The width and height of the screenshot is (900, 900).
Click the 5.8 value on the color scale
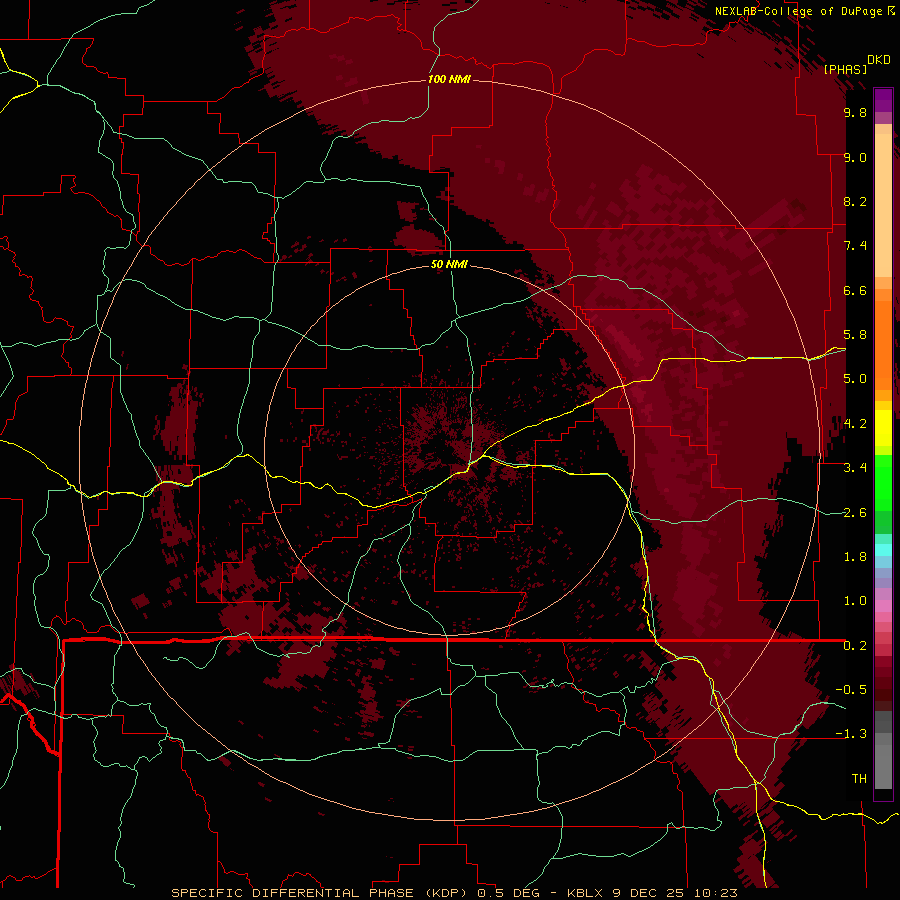[x=855, y=335]
